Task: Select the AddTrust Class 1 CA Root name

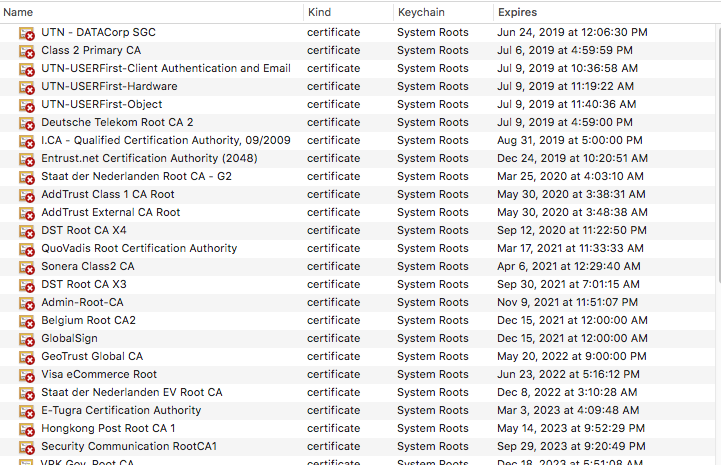Action: 108,194
